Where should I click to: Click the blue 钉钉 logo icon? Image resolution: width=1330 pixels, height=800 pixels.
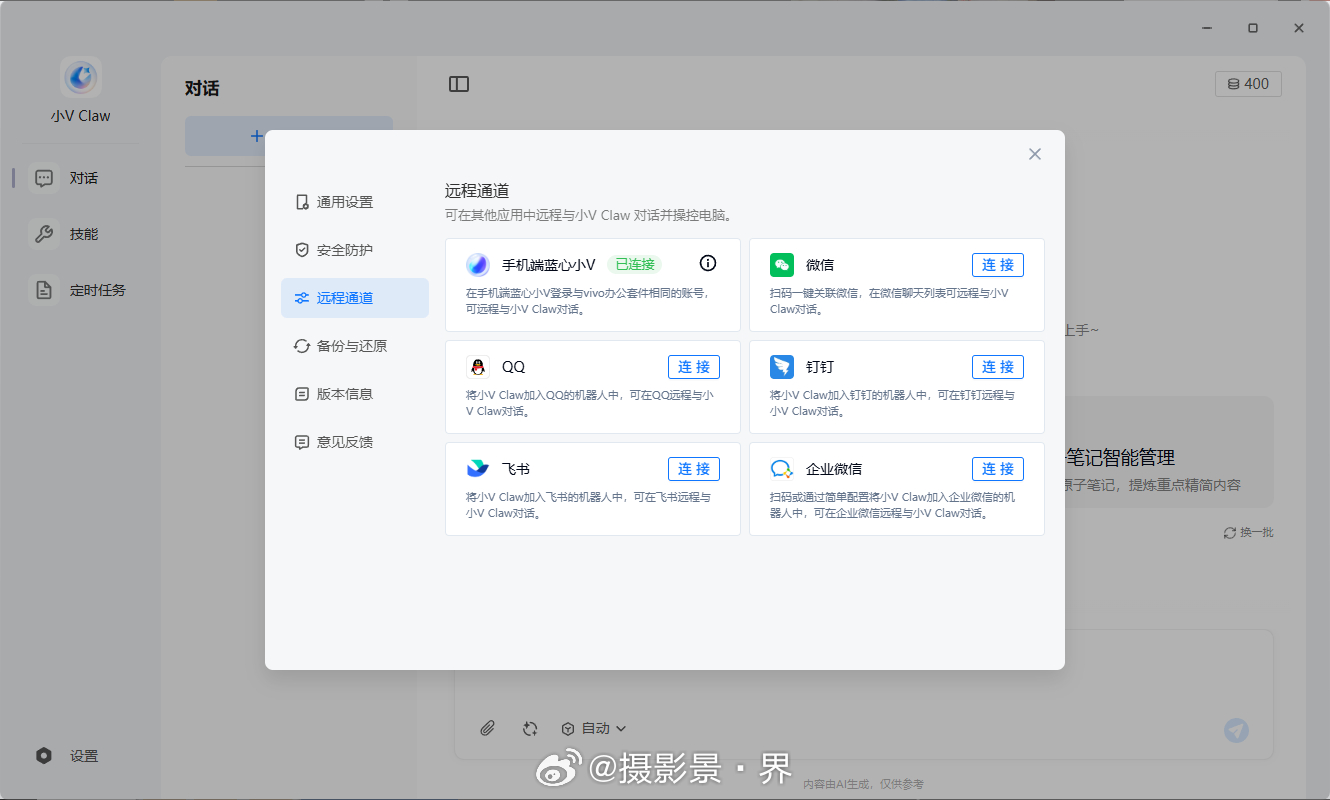tap(782, 367)
